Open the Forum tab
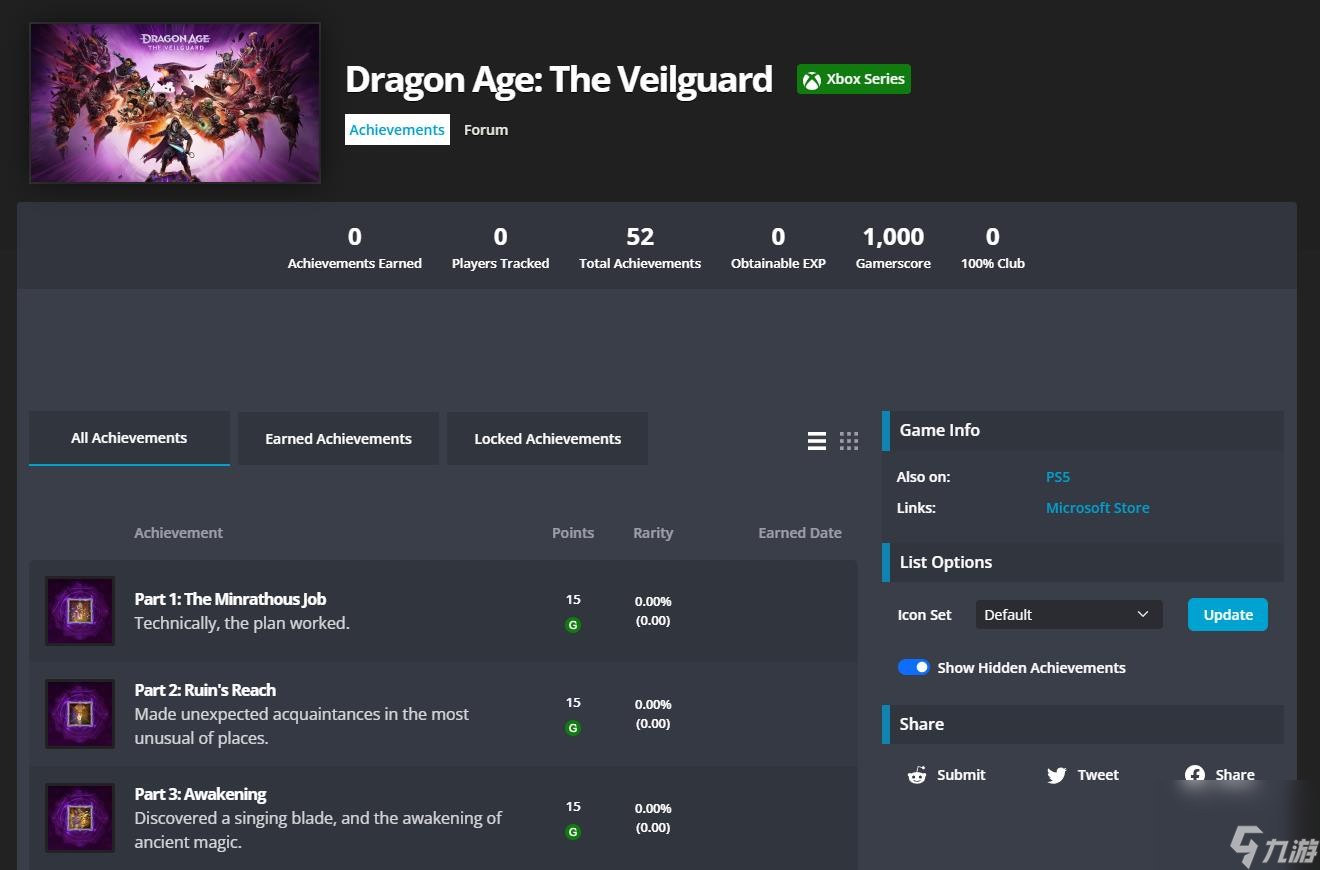This screenshot has width=1320, height=870. point(486,130)
